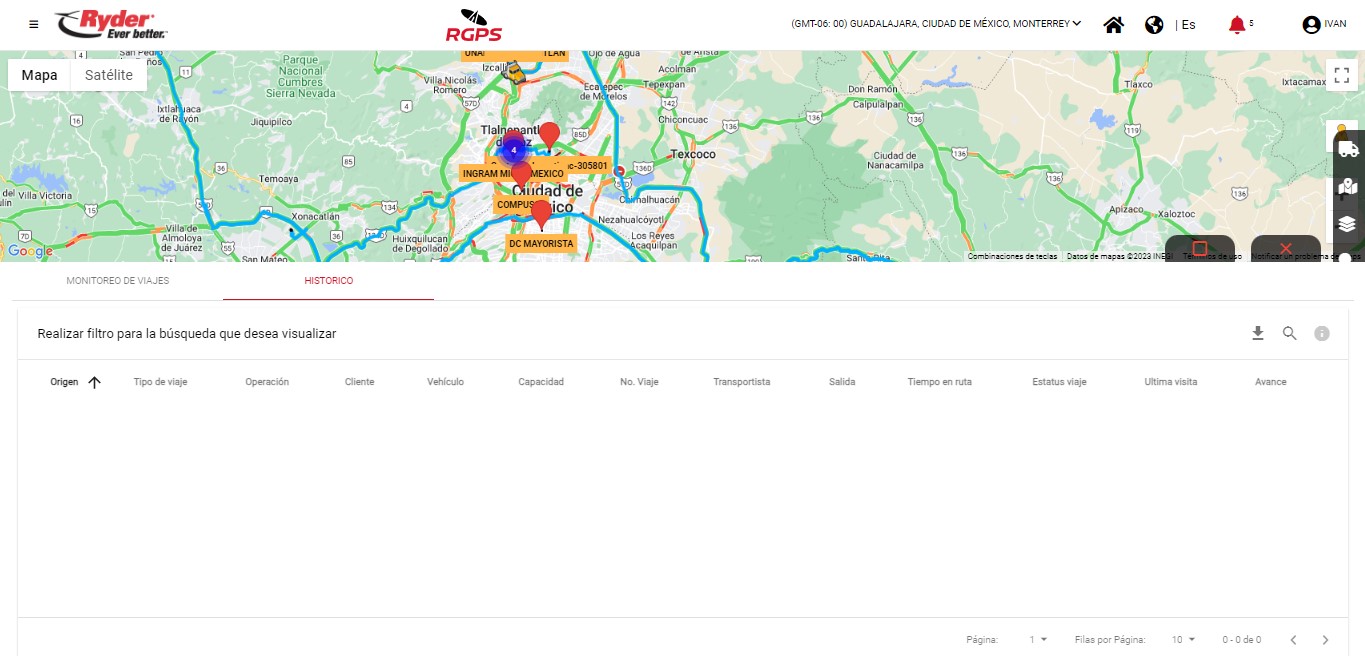Open the hamburger navigation menu
The image size is (1365, 656).
click(x=34, y=24)
